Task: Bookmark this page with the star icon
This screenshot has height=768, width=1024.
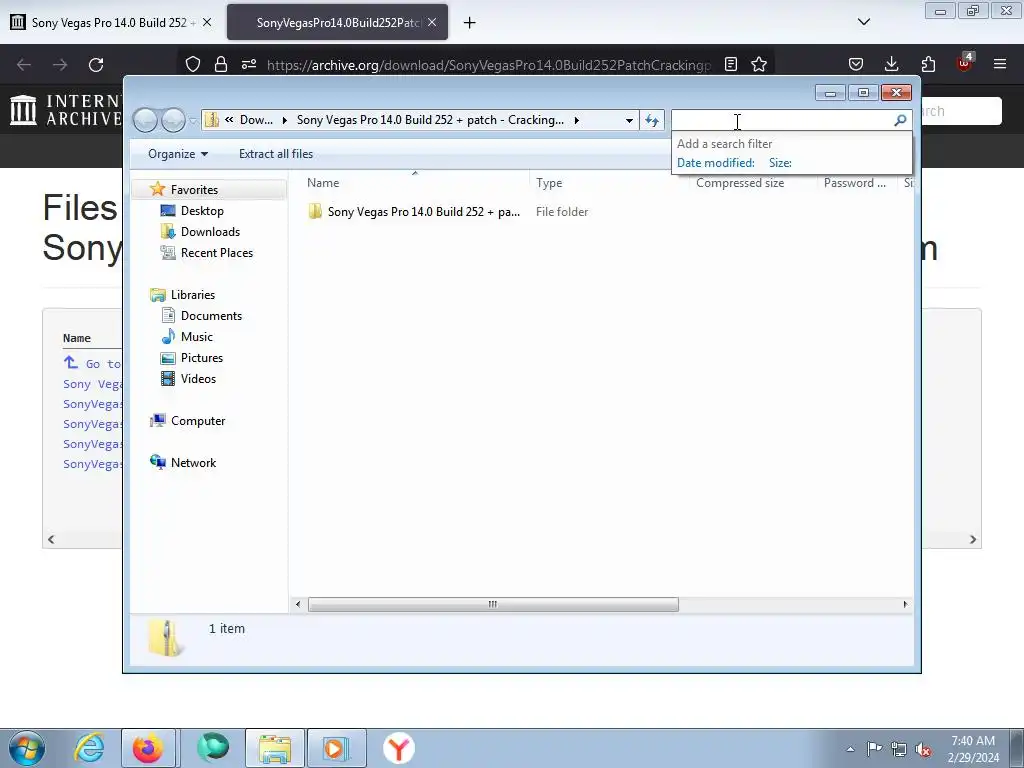Action: [x=759, y=64]
